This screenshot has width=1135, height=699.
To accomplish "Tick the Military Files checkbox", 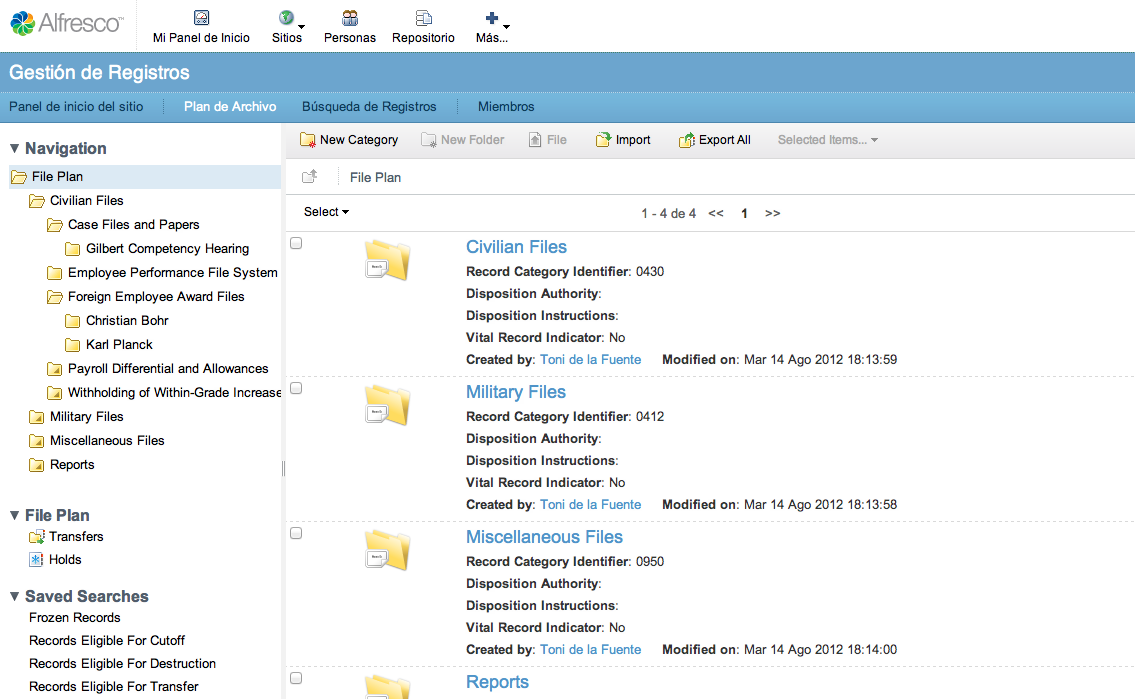I will (296, 388).
